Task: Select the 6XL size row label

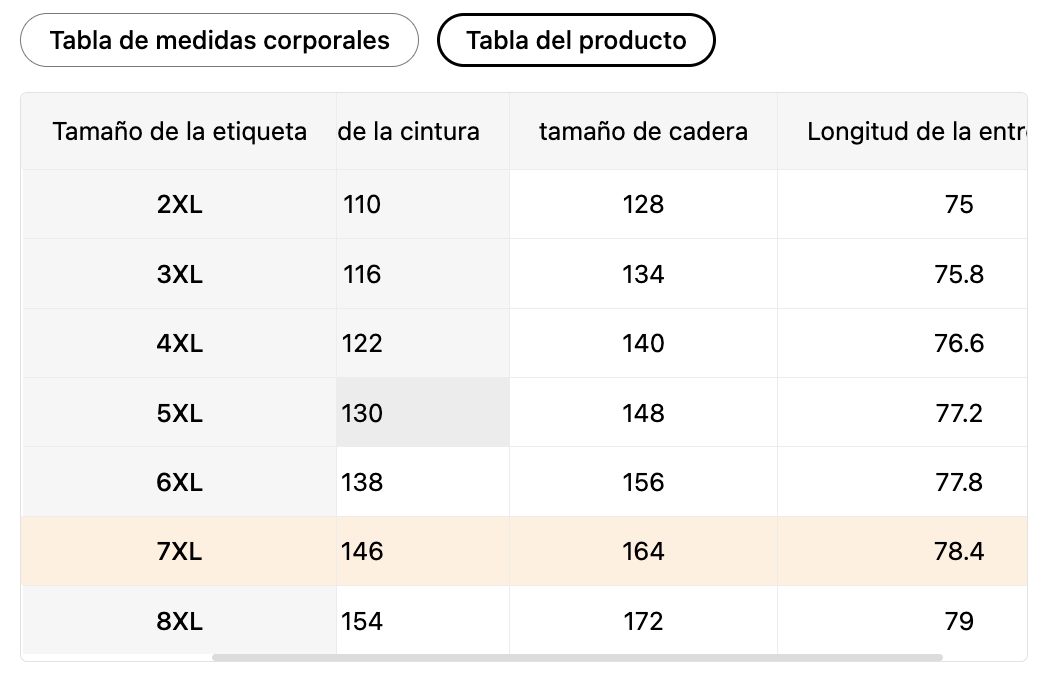Action: tap(180, 482)
